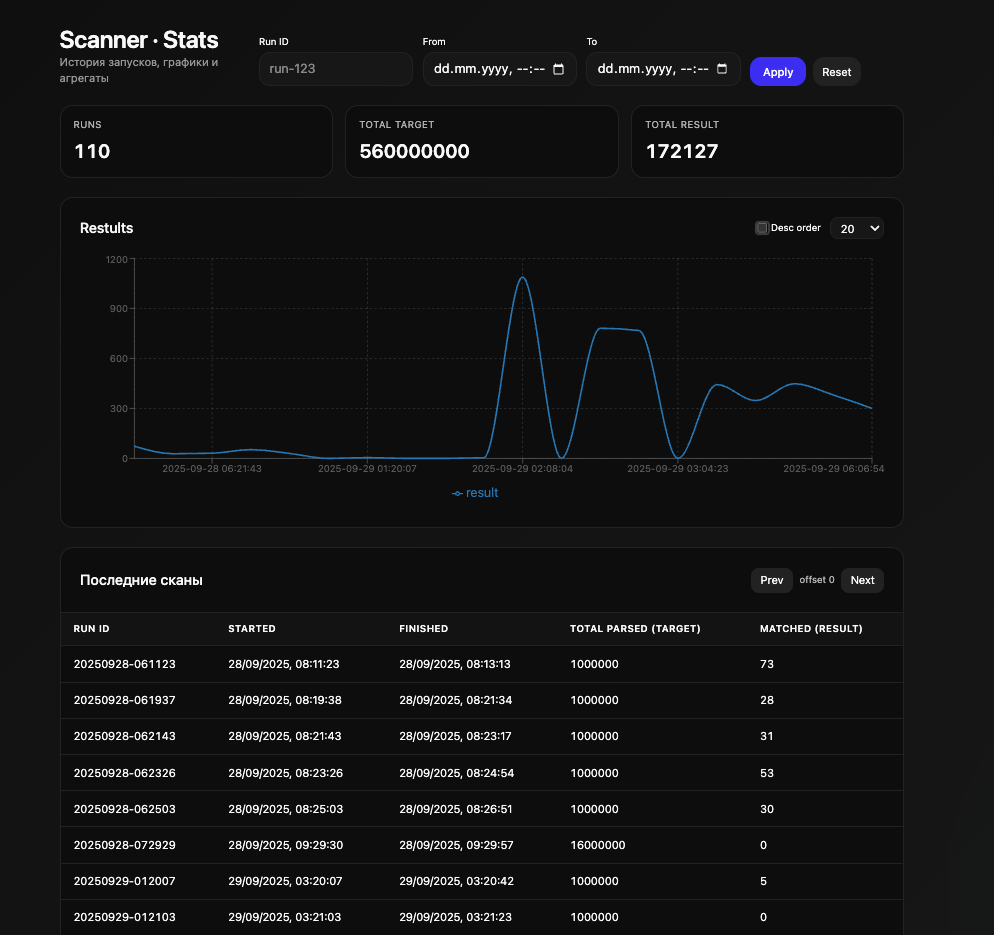Click the chart peak near 02:08:04

click(x=522, y=278)
